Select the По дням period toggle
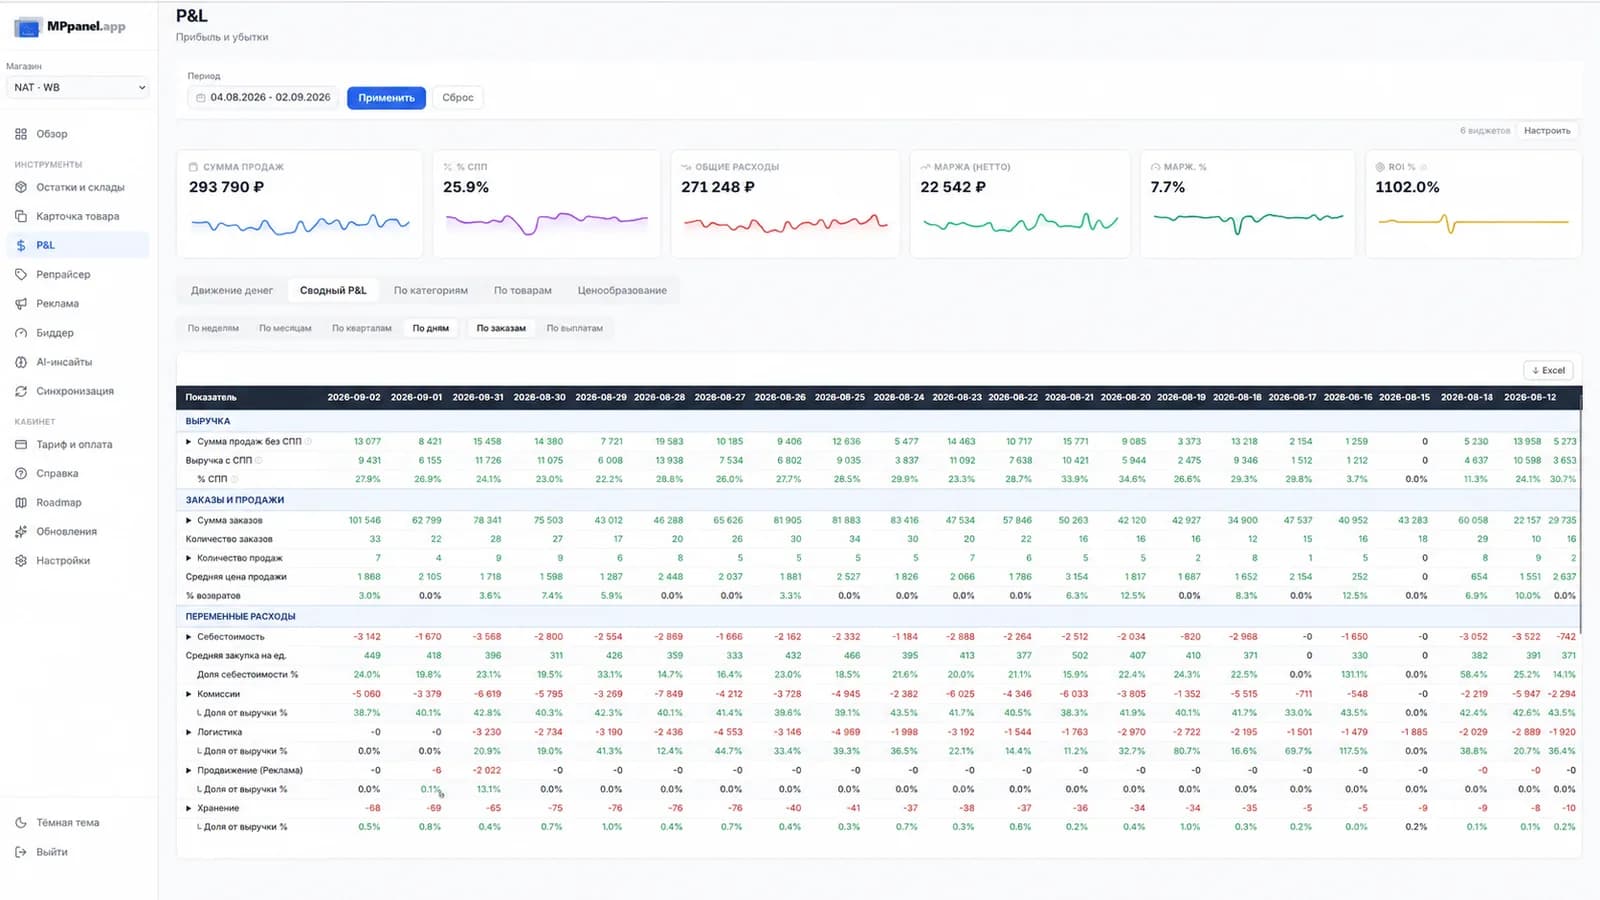 [431, 328]
